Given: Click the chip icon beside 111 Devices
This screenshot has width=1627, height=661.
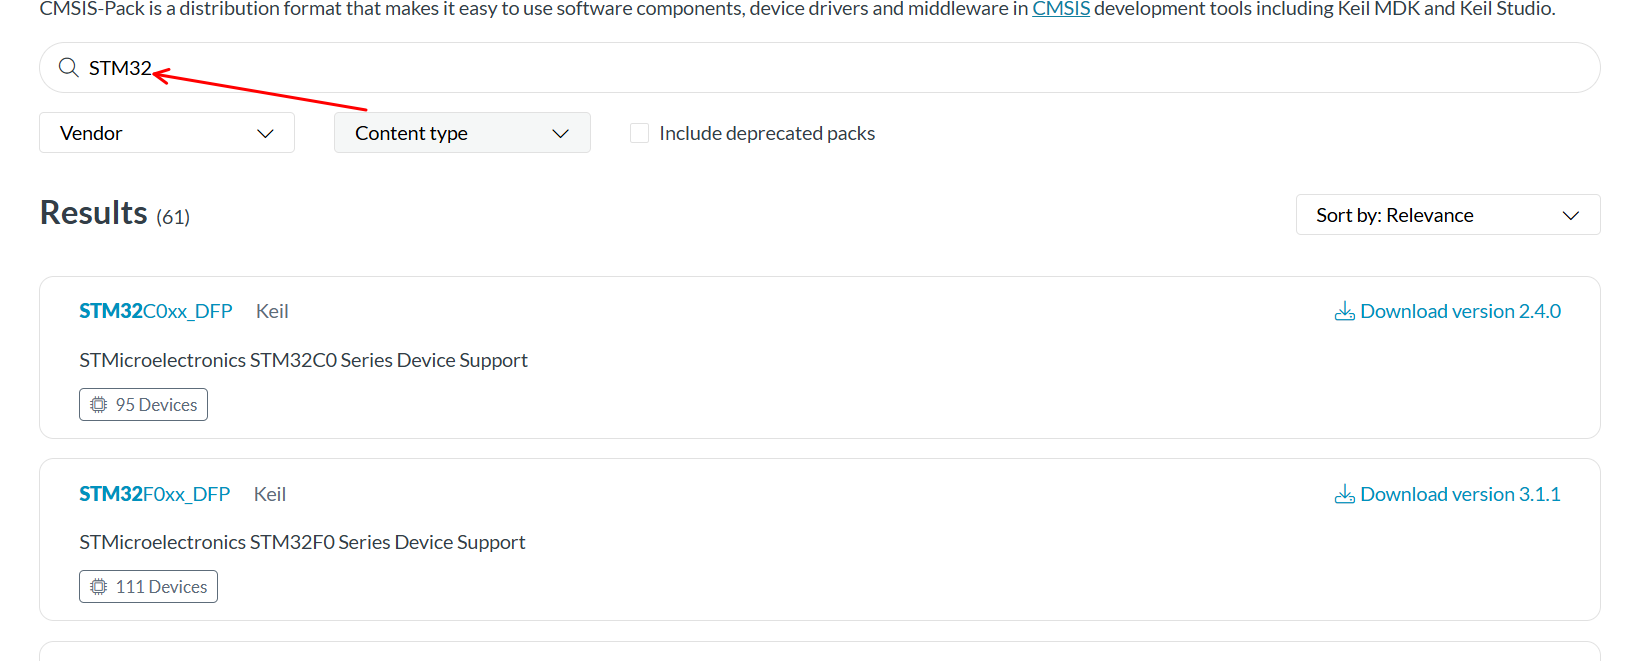Looking at the screenshot, I should coord(98,587).
